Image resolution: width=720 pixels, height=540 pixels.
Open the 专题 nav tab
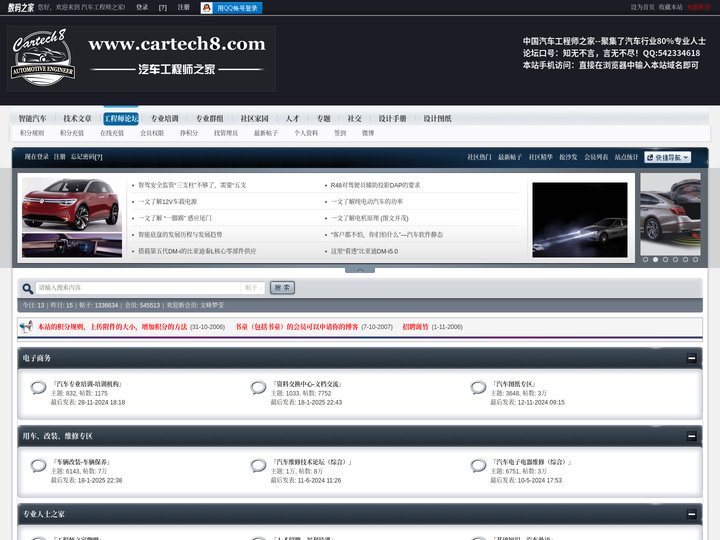point(324,118)
